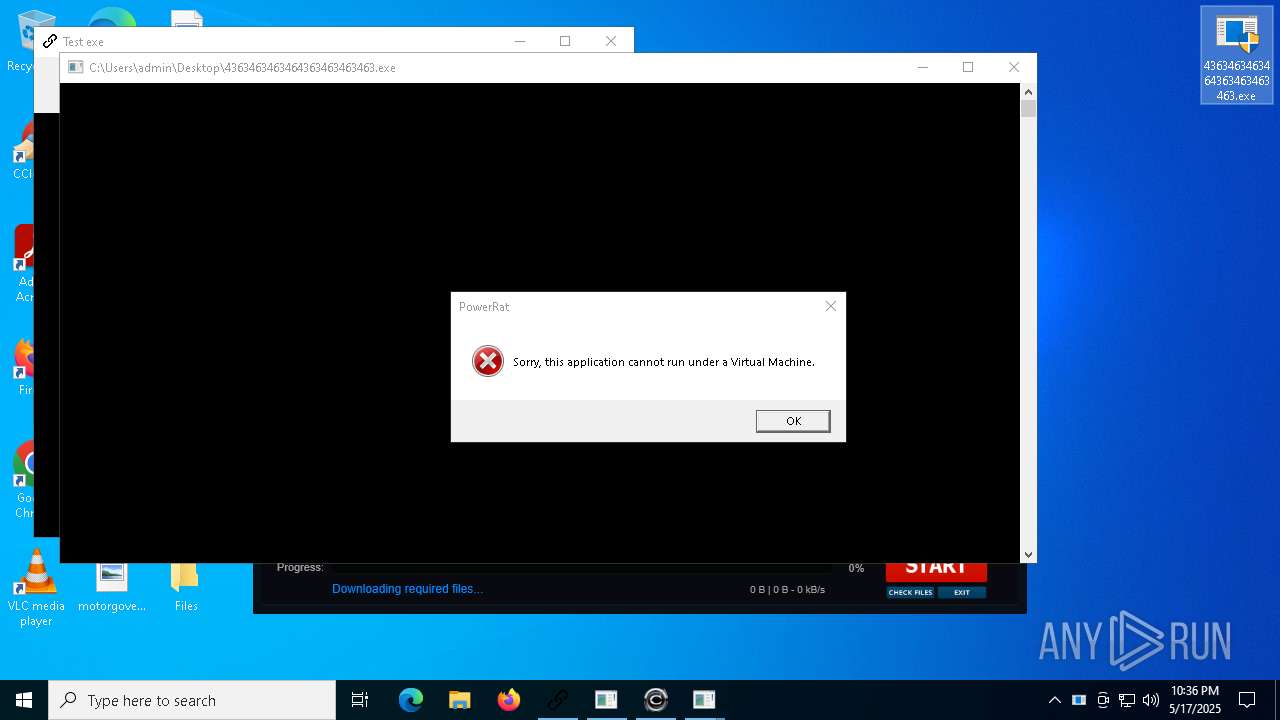The height and width of the screenshot is (720, 1280).
Task: Switch to the circular C app in taskbar
Action: (x=656, y=700)
